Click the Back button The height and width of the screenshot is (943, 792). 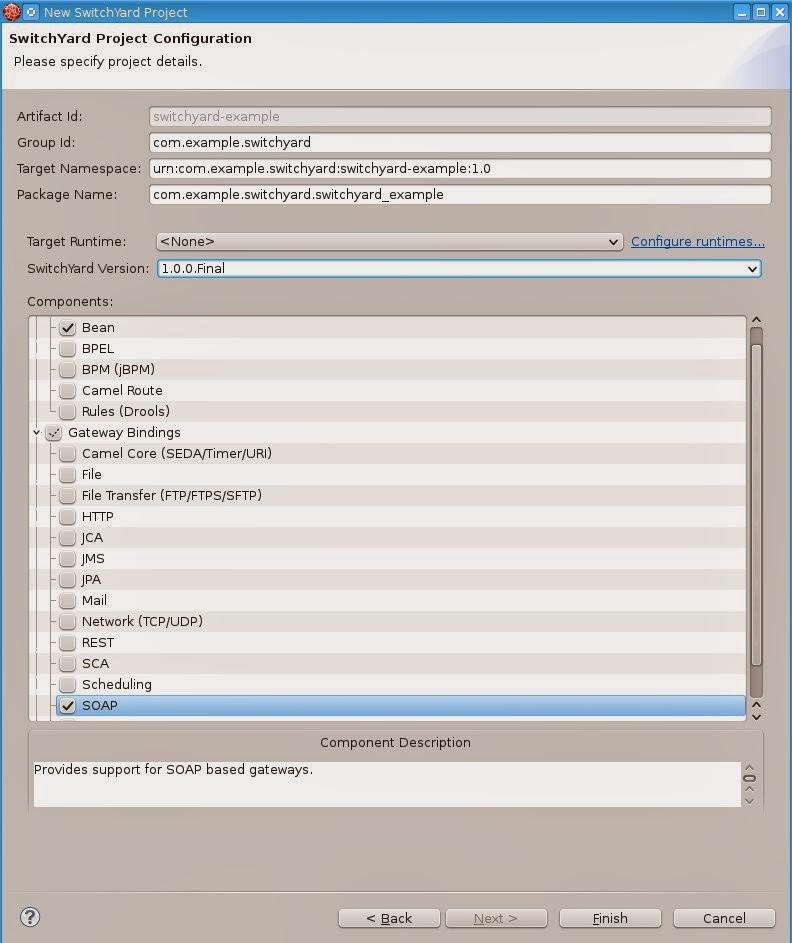click(389, 918)
